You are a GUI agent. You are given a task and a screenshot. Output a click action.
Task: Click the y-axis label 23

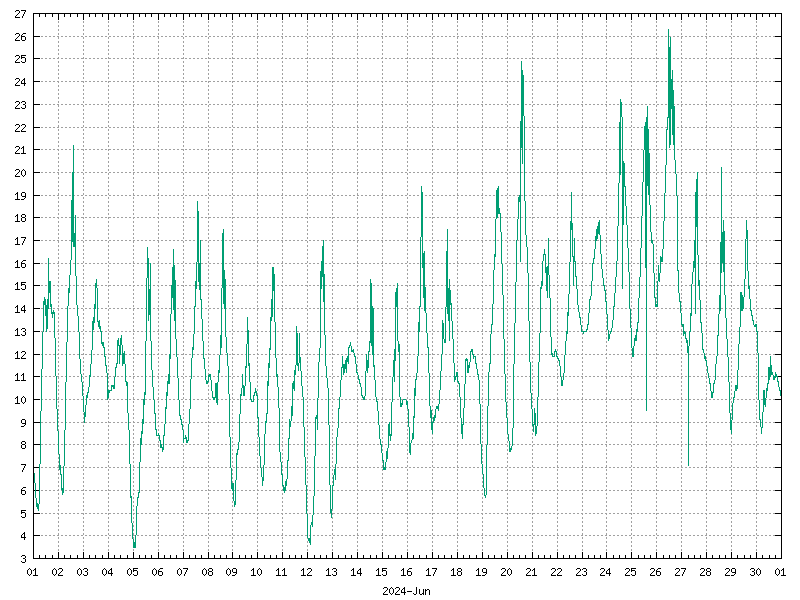pyautogui.click(x=20, y=105)
